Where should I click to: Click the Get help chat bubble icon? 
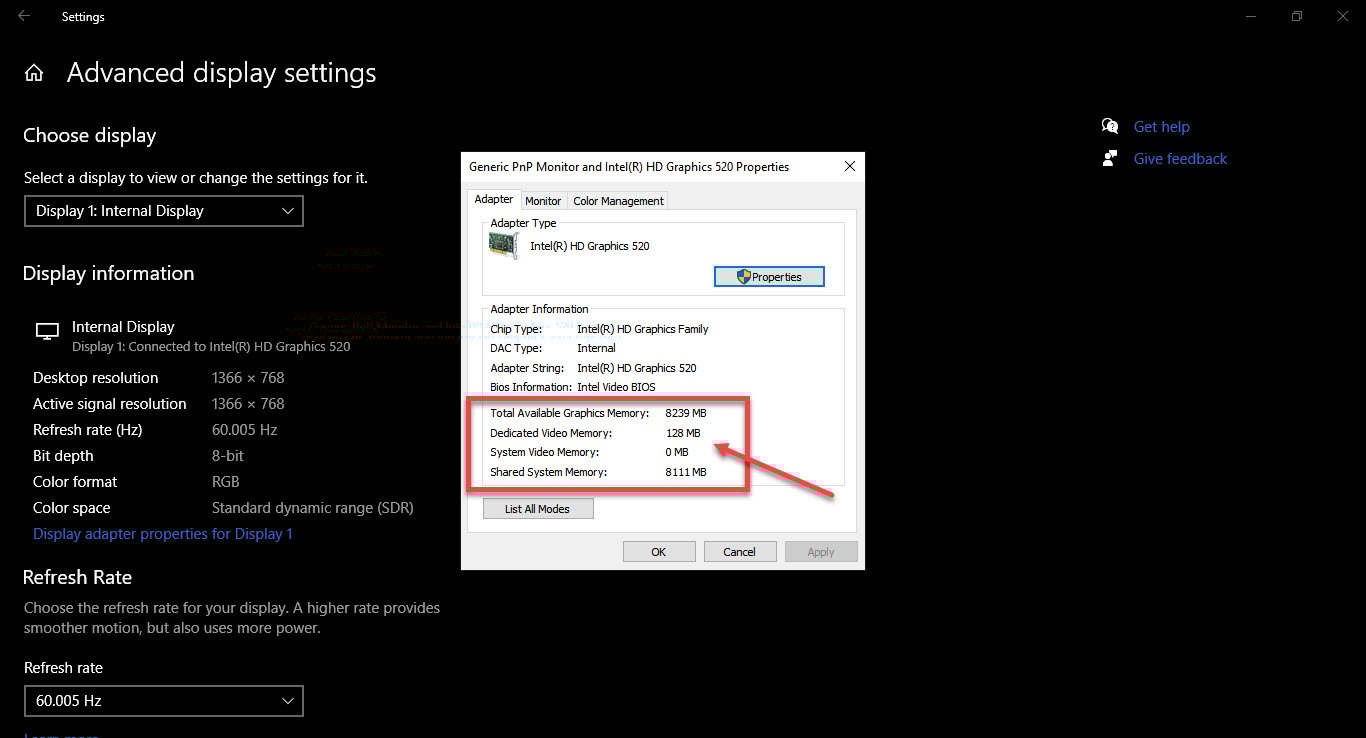pos(1110,126)
